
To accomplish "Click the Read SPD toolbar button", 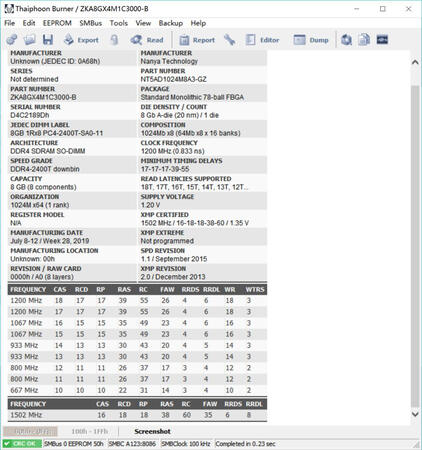I will point(147,40).
